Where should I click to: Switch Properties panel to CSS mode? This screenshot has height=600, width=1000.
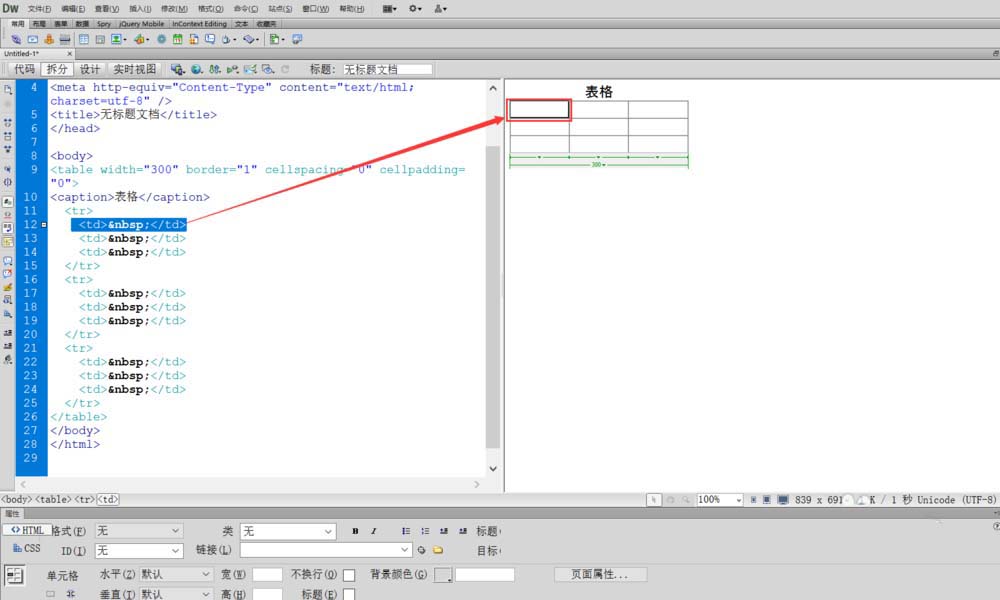point(27,548)
